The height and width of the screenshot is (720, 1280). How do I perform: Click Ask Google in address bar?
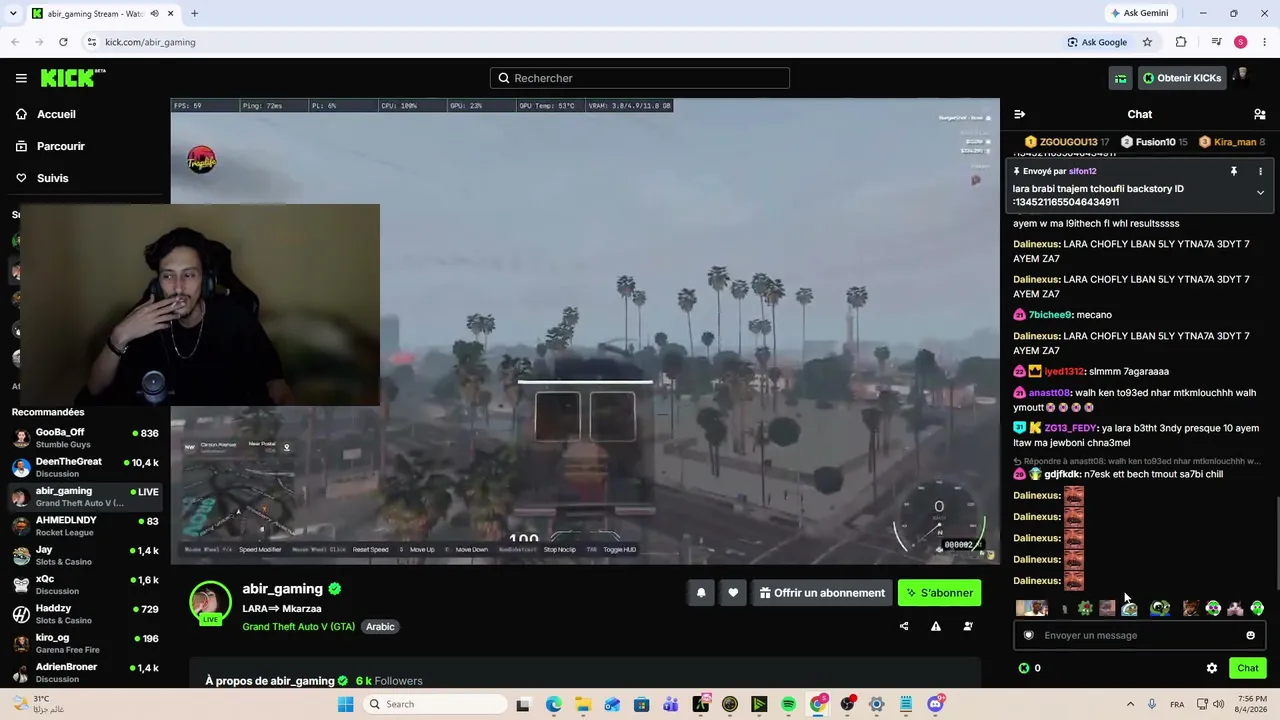click(x=1097, y=42)
